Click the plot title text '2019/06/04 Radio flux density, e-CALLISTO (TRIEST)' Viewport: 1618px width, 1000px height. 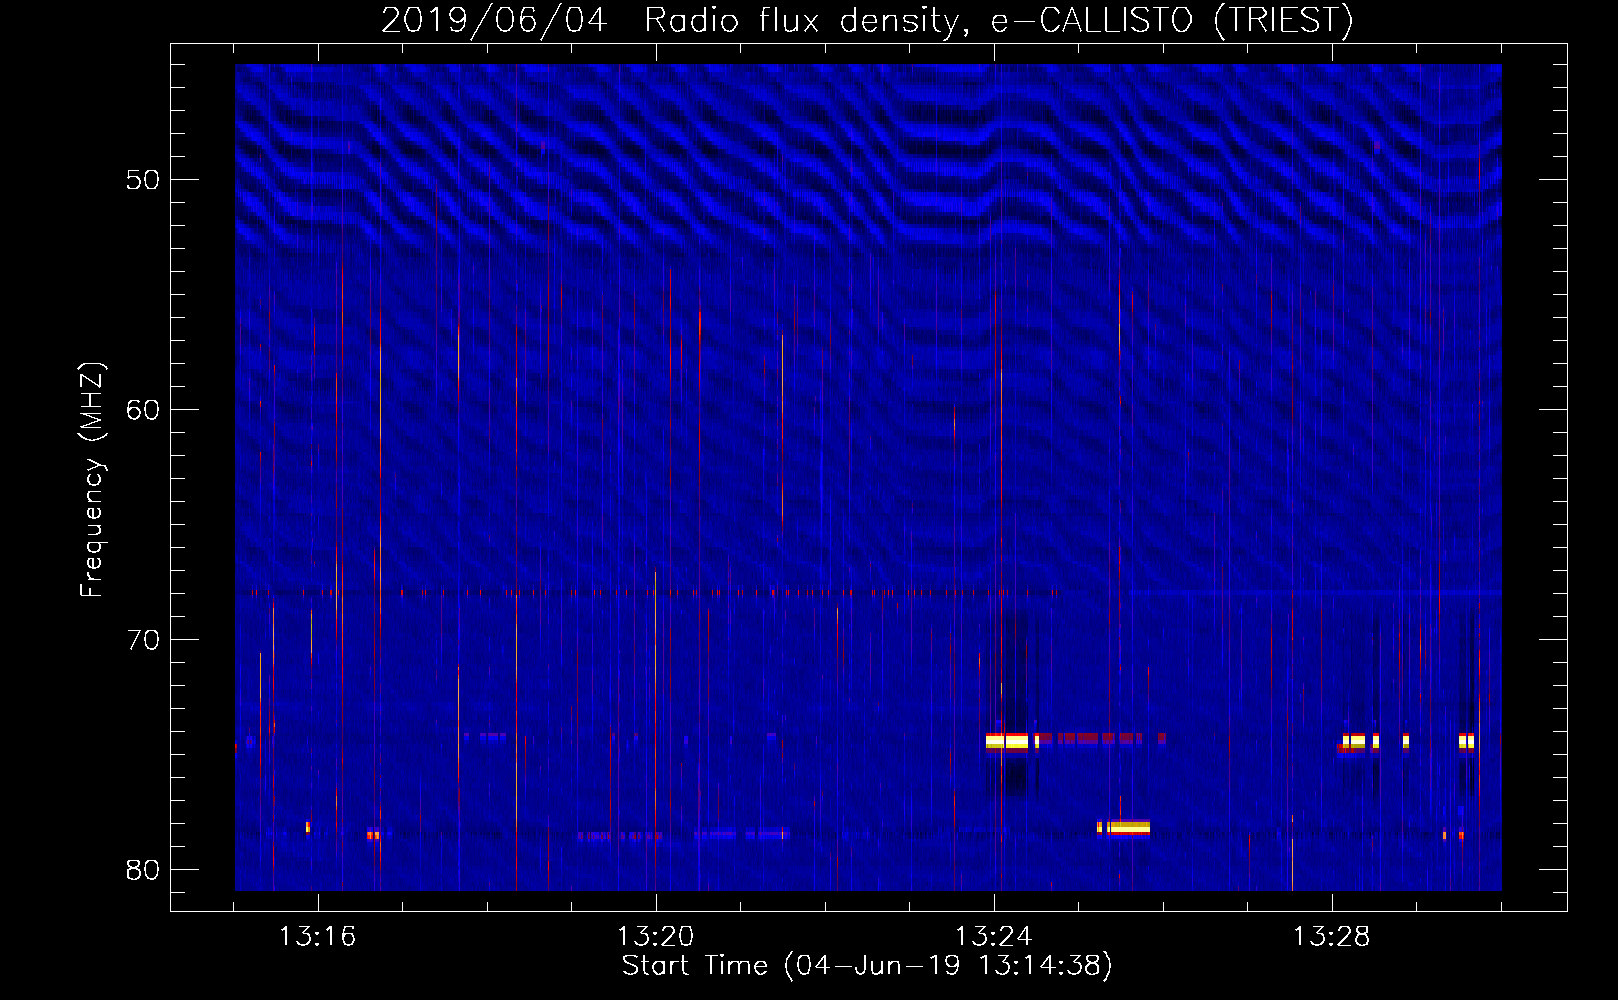tap(867, 20)
